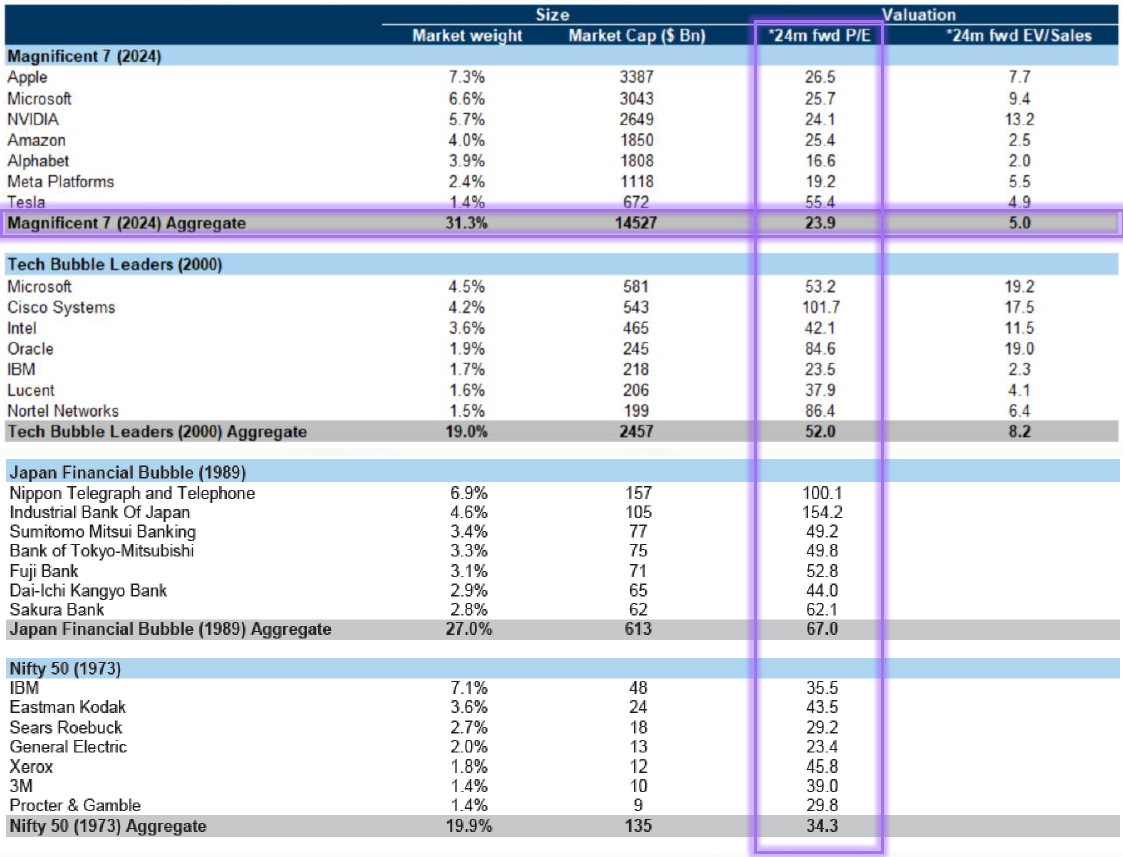
Task: Click the 'Meta Platforms' row label
Action: (x=61, y=182)
